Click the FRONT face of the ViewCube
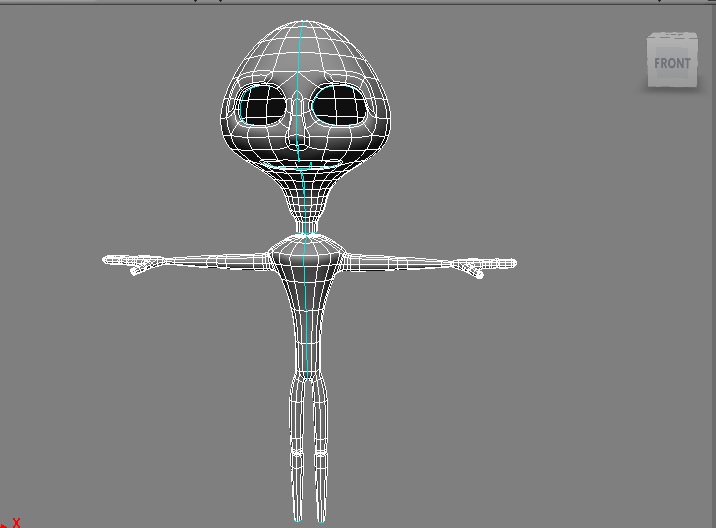This screenshot has width=716, height=528. 672,63
